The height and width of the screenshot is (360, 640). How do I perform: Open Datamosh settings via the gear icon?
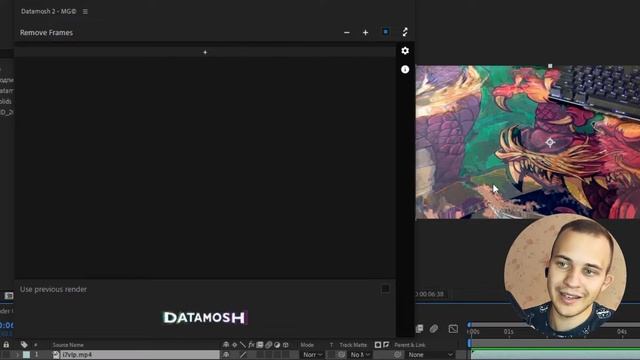pos(405,51)
